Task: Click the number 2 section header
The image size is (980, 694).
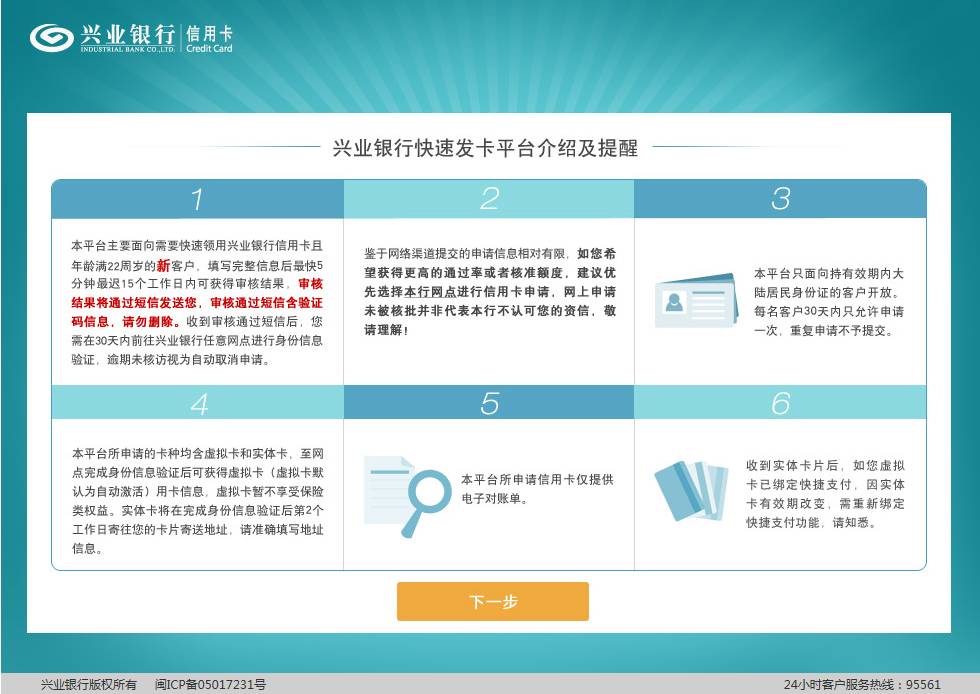Action: 489,199
